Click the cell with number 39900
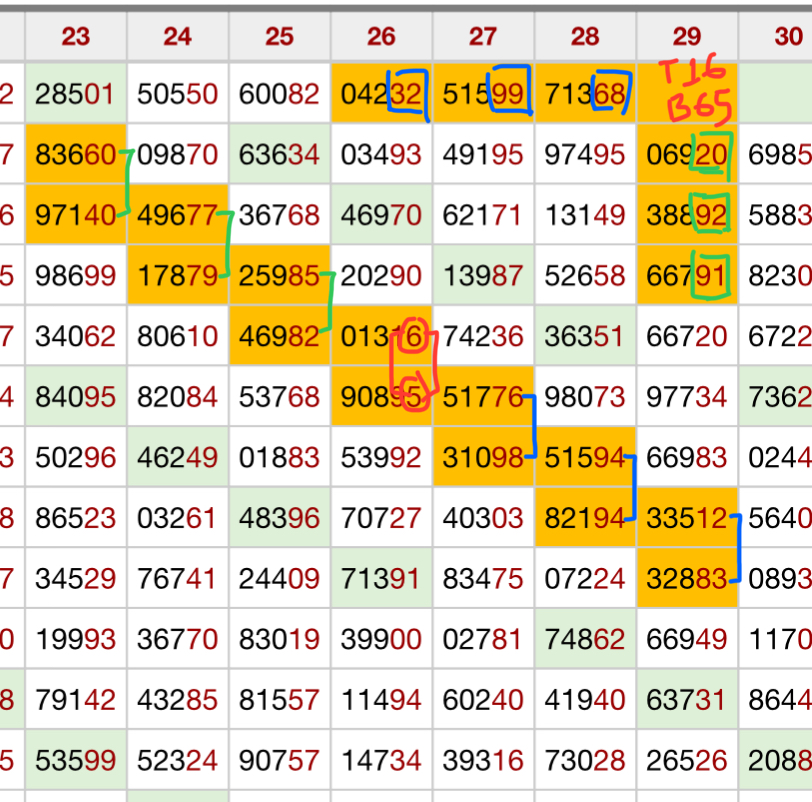 381,638
